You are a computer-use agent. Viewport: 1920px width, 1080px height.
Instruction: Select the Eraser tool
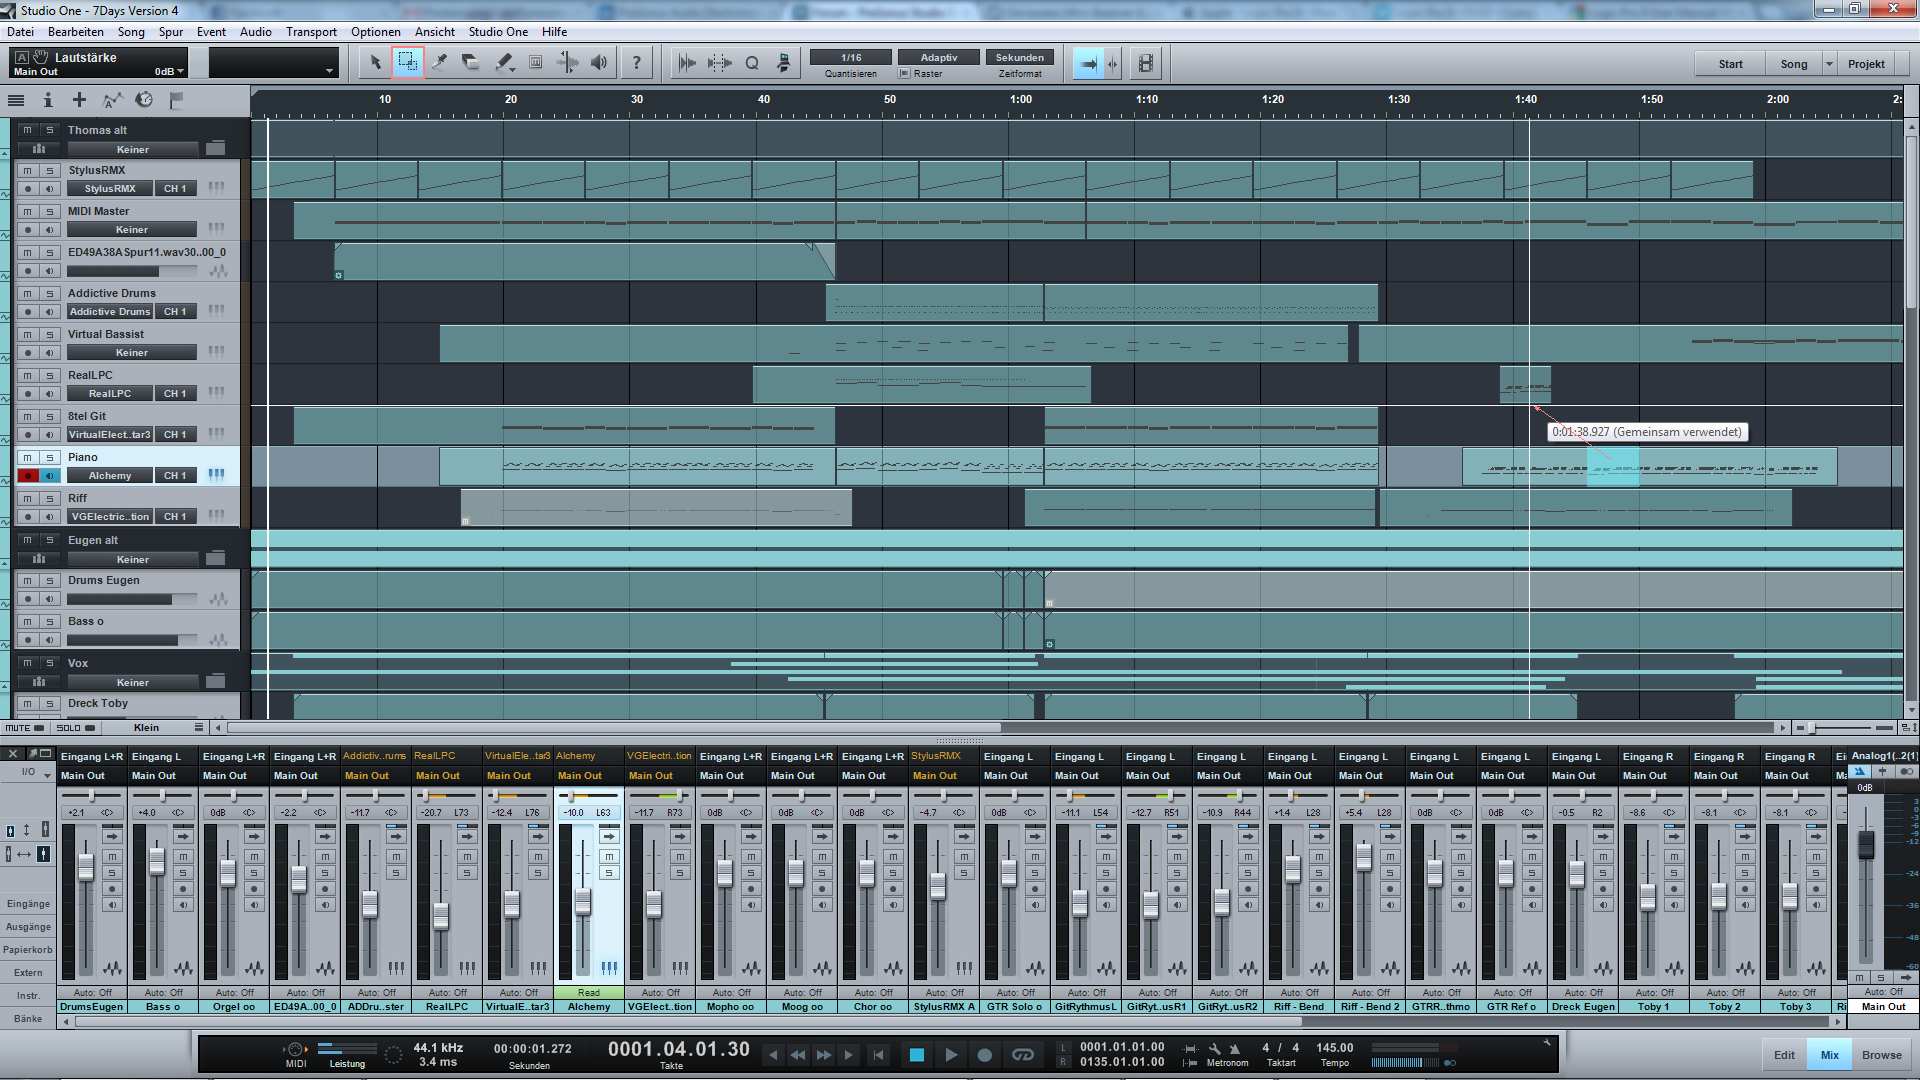coord(471,63)
